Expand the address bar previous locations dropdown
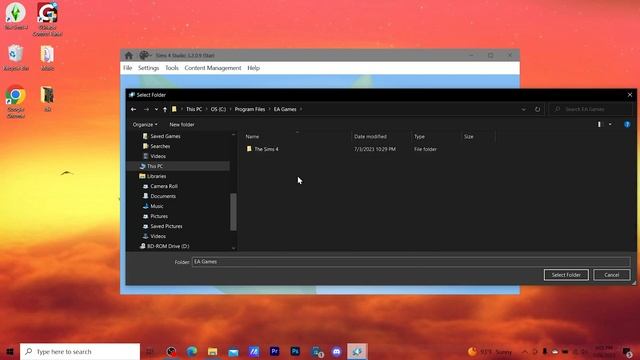Viewport: 640px width, 360px height. pos(524,109)
